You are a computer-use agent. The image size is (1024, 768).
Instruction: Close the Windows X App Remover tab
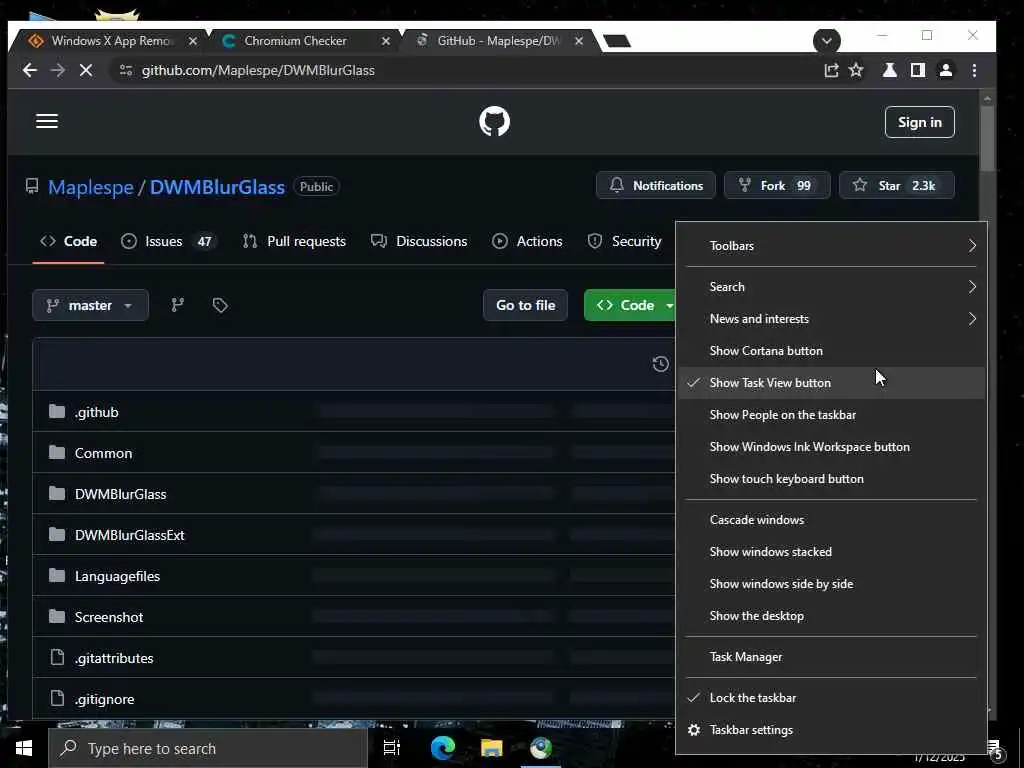click(x=193, y=41)
